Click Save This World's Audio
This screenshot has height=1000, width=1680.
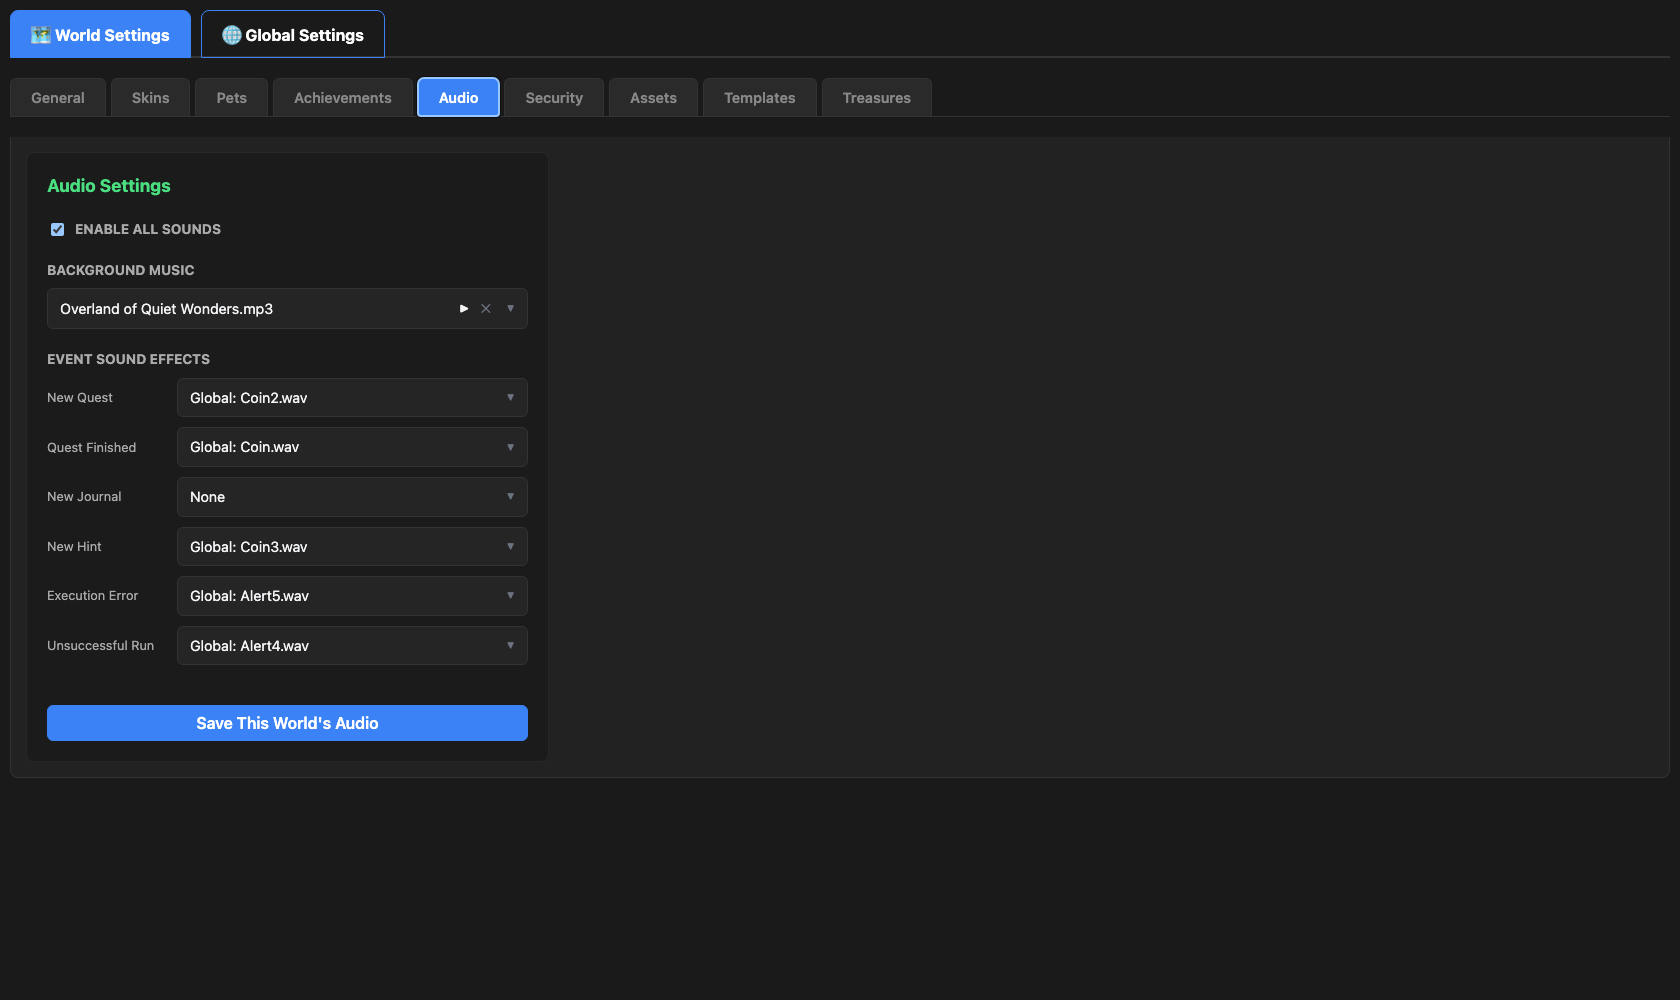coord(287,723)
